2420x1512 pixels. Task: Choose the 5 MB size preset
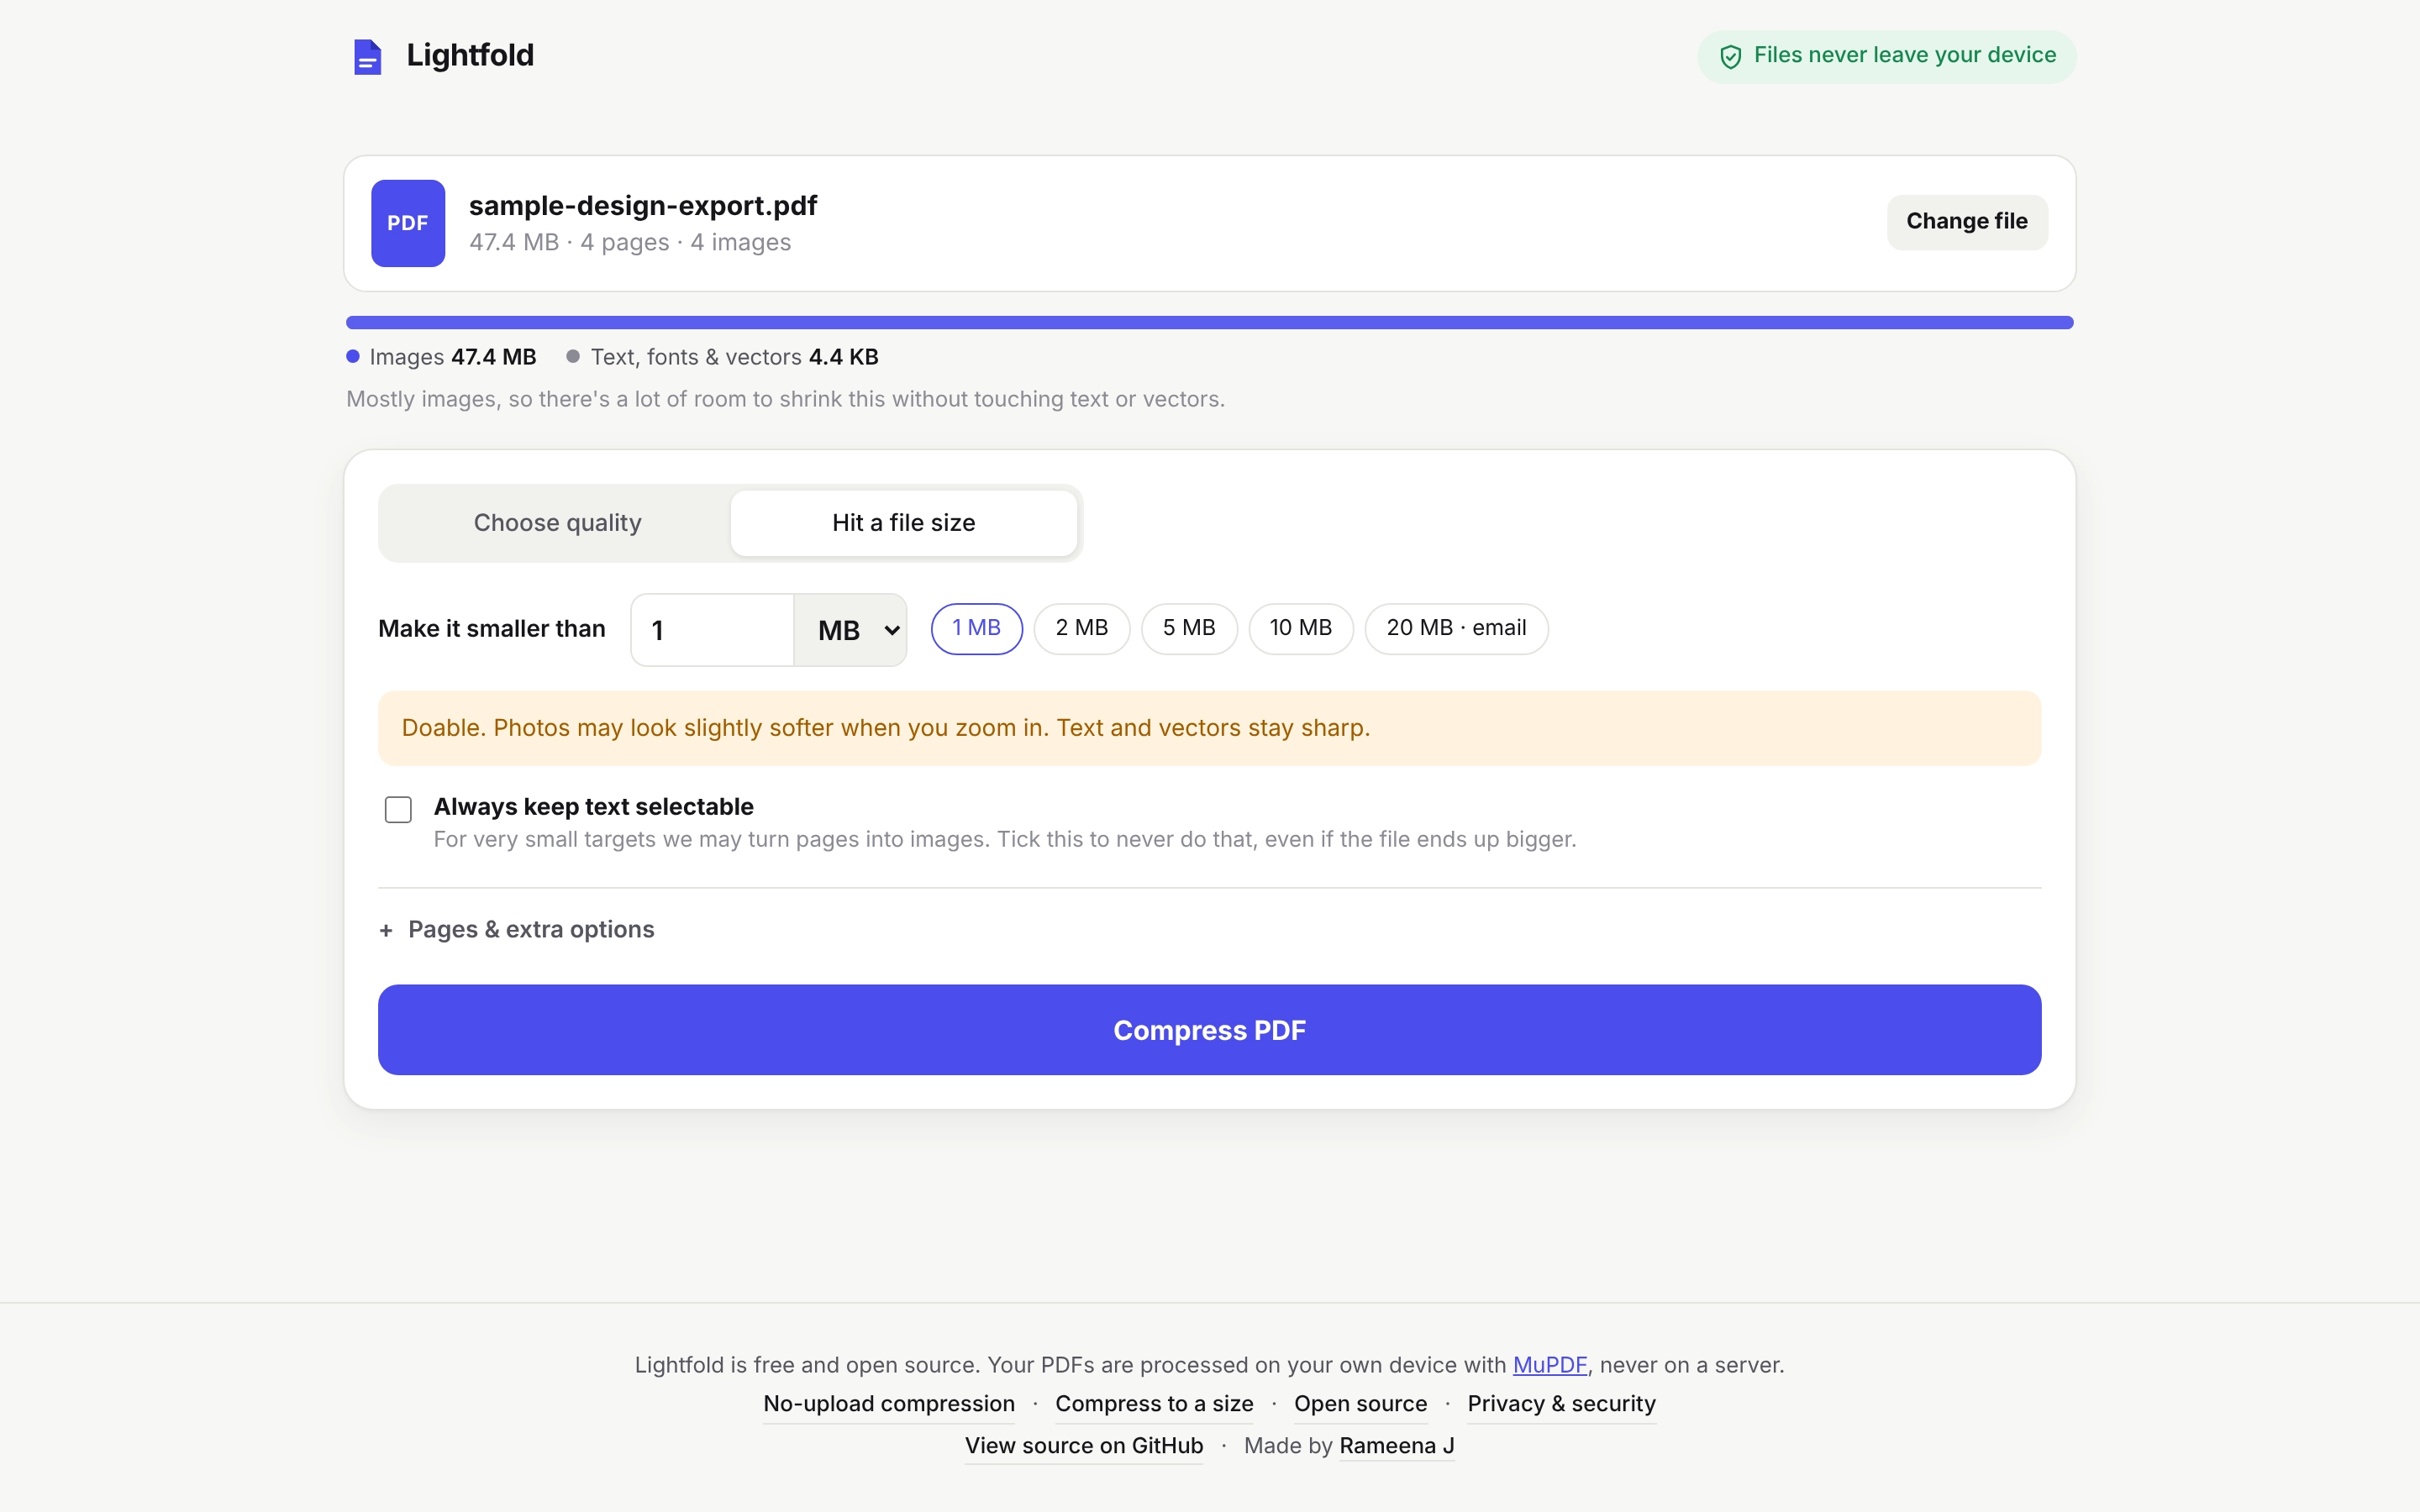tap(1189, 629)
